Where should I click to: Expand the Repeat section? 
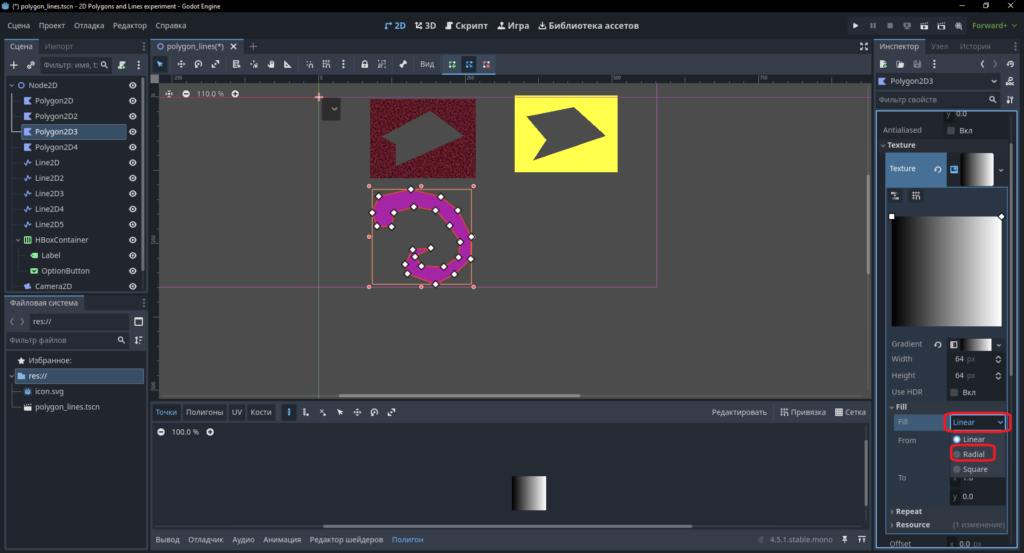pyautogui.click(x=908, y=511)
